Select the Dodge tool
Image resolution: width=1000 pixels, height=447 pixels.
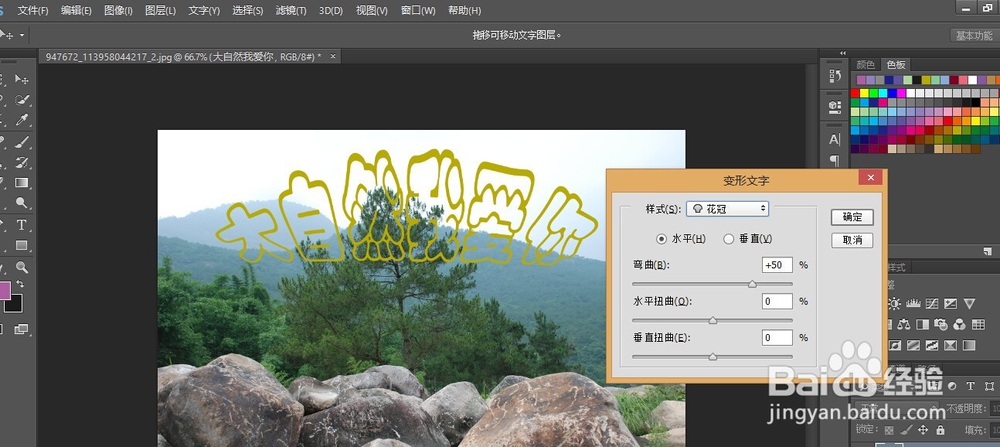(22, 203)
